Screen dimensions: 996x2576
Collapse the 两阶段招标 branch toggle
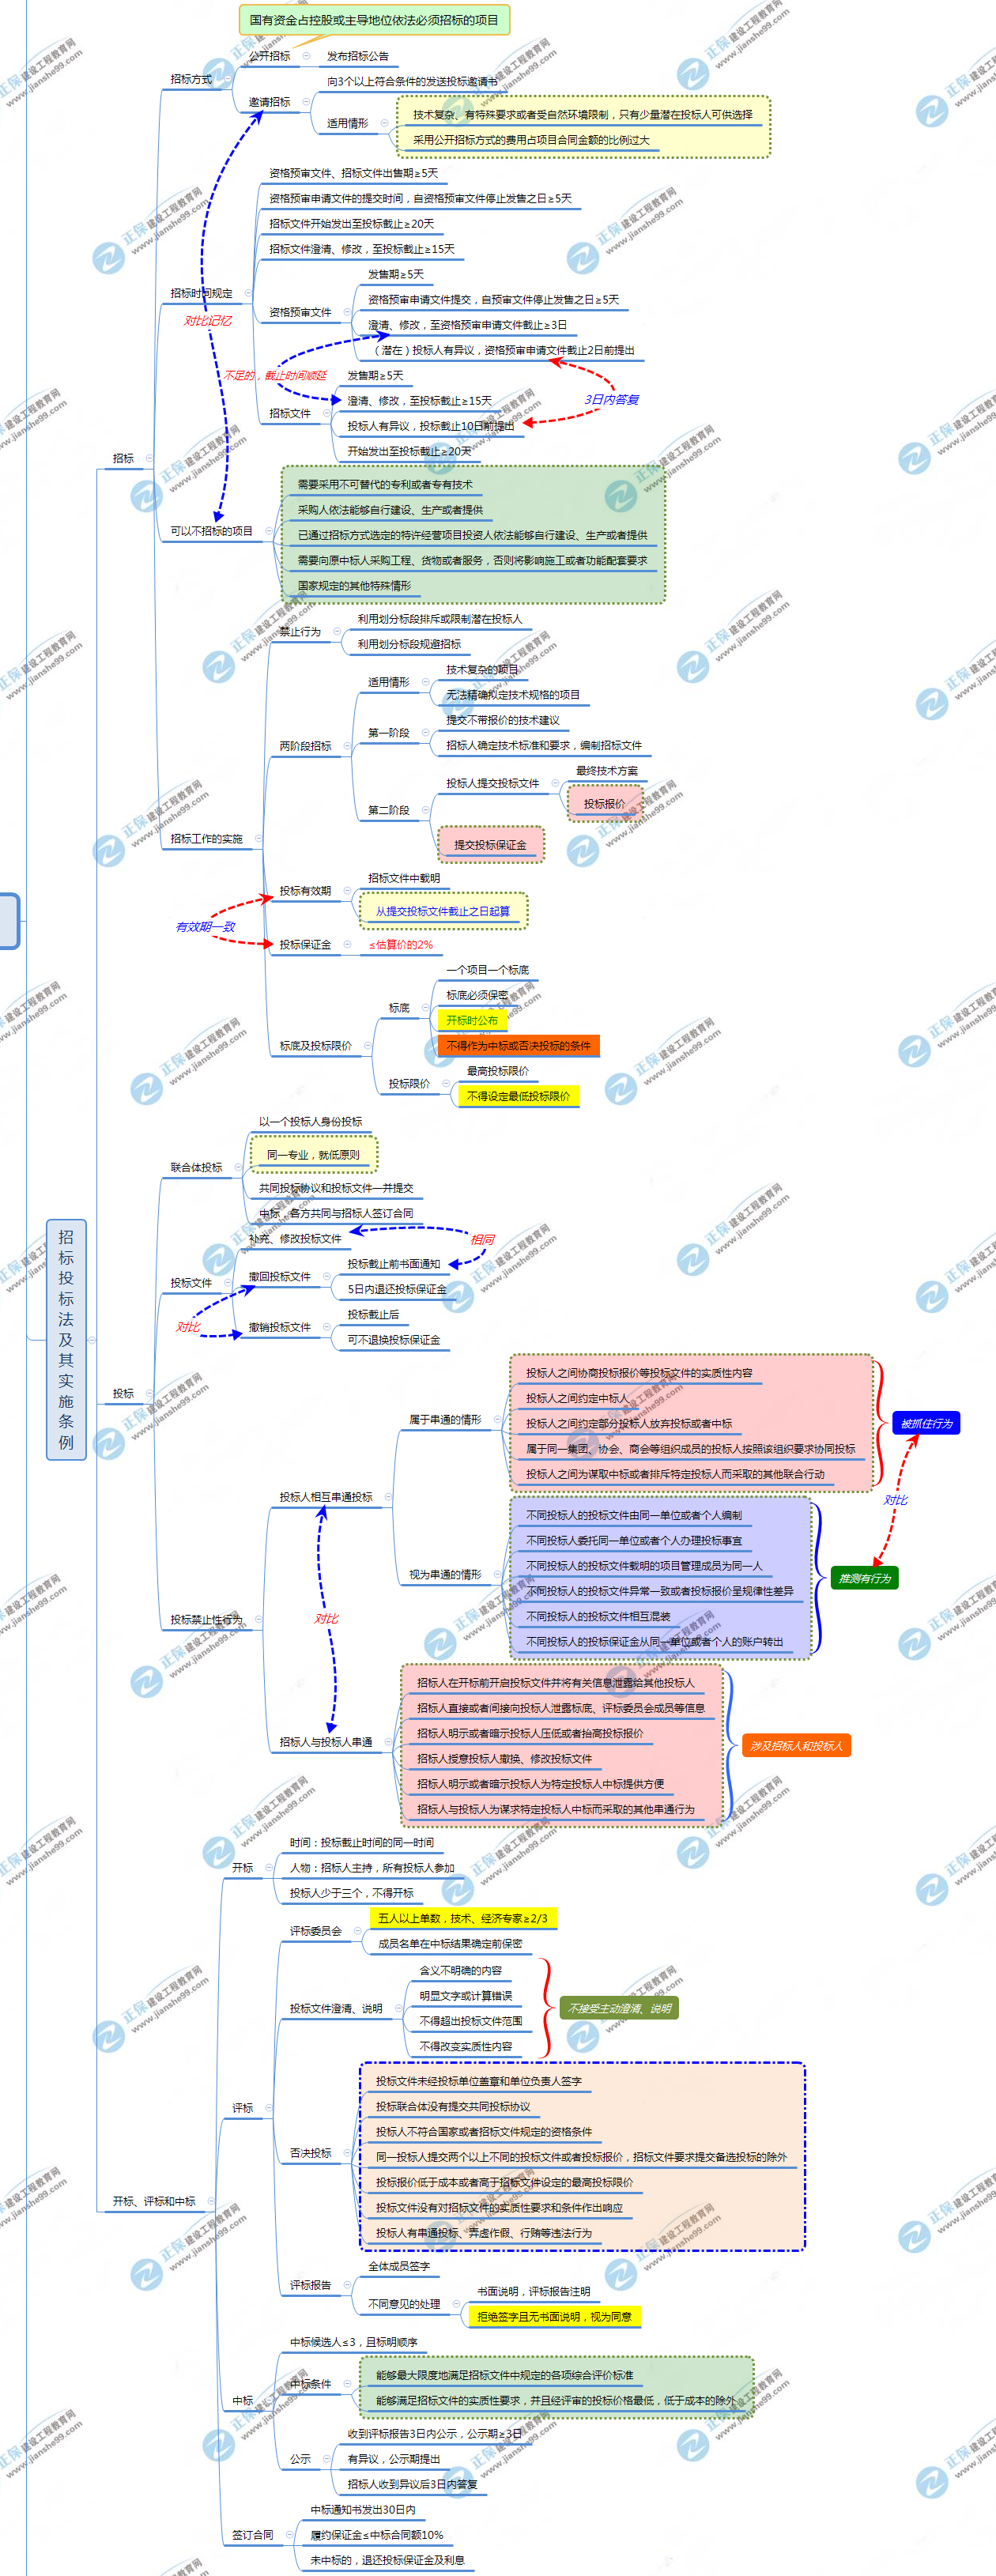[347, 746]
